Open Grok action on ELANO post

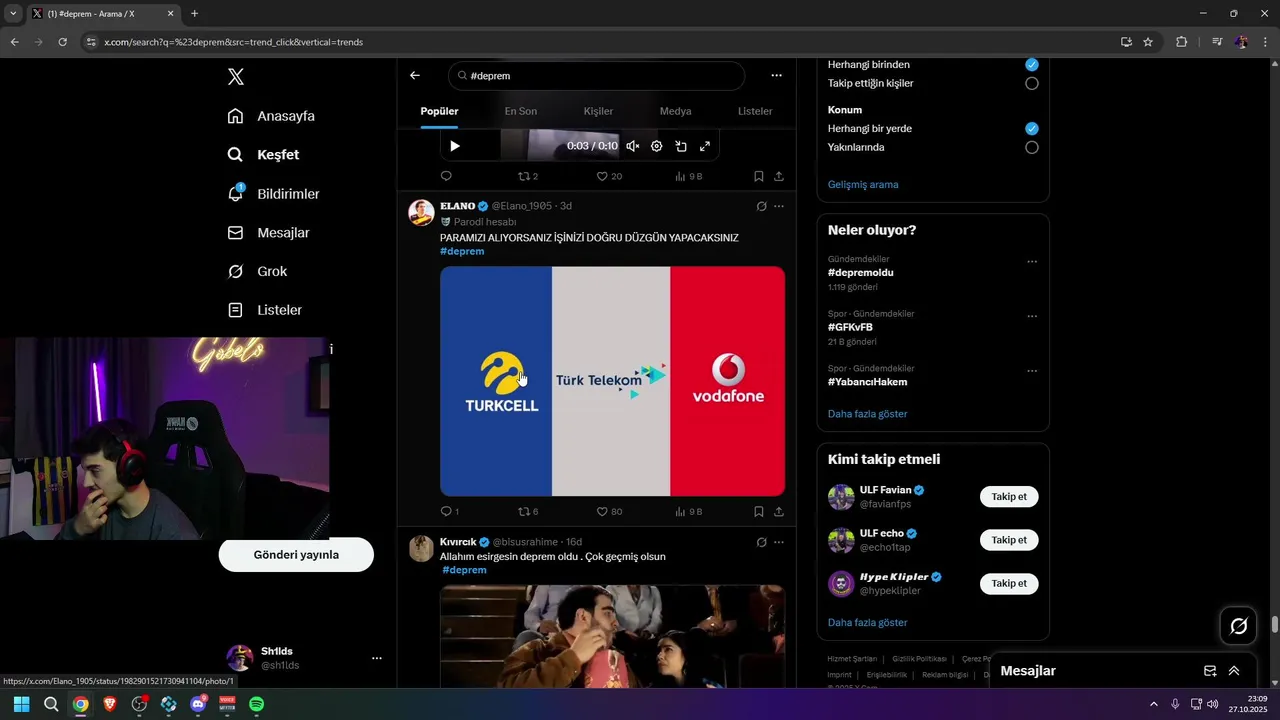[761, 206]
